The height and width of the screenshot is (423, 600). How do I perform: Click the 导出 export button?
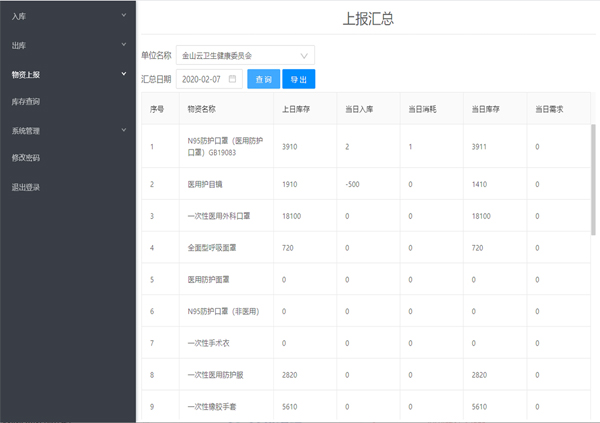298,79
